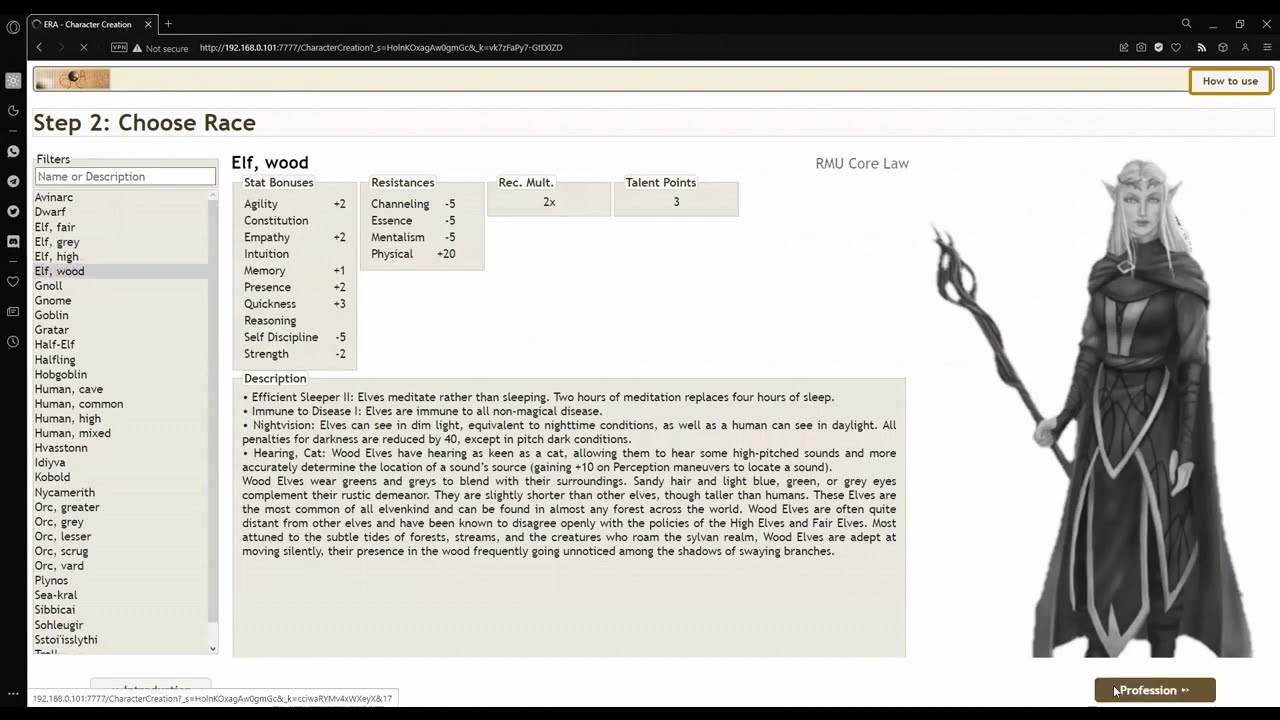Click the address bar URL
The height and width of the screenshot is (720, 1280).
[380, 47]
